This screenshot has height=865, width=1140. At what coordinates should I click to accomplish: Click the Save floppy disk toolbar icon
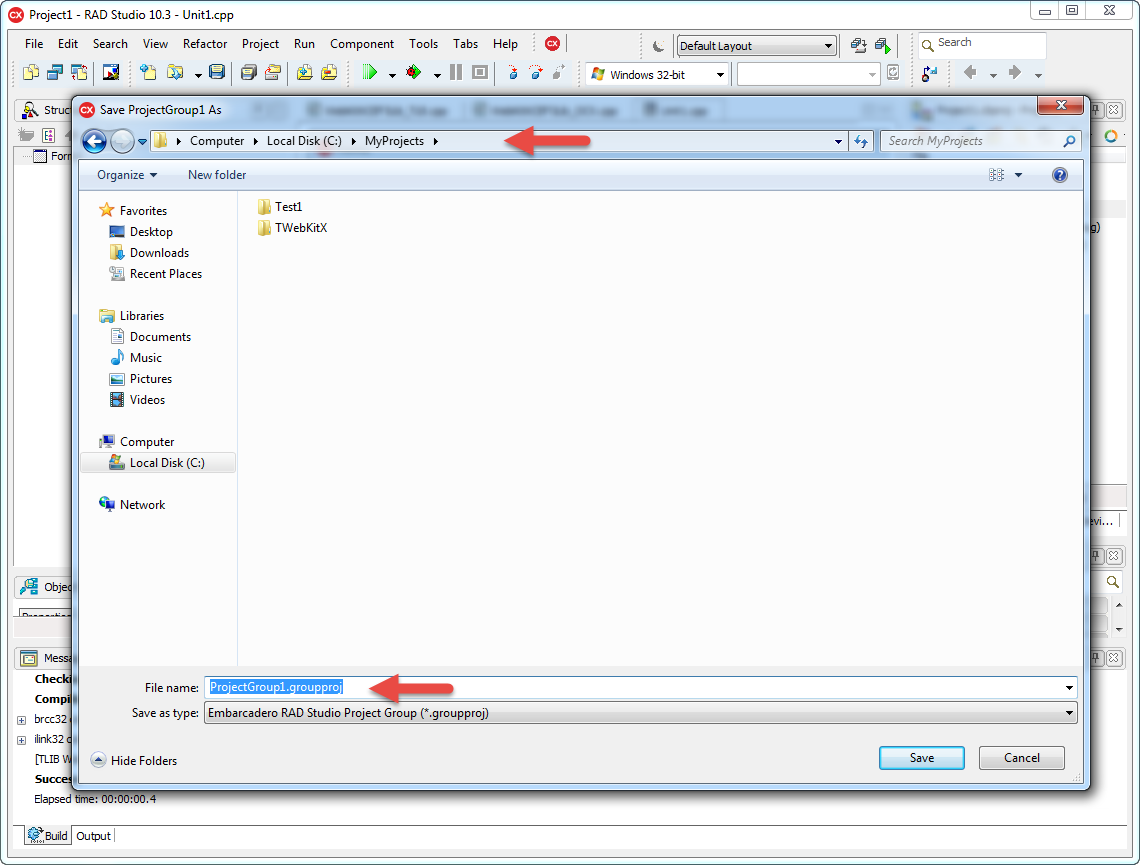tap(217, 73)
